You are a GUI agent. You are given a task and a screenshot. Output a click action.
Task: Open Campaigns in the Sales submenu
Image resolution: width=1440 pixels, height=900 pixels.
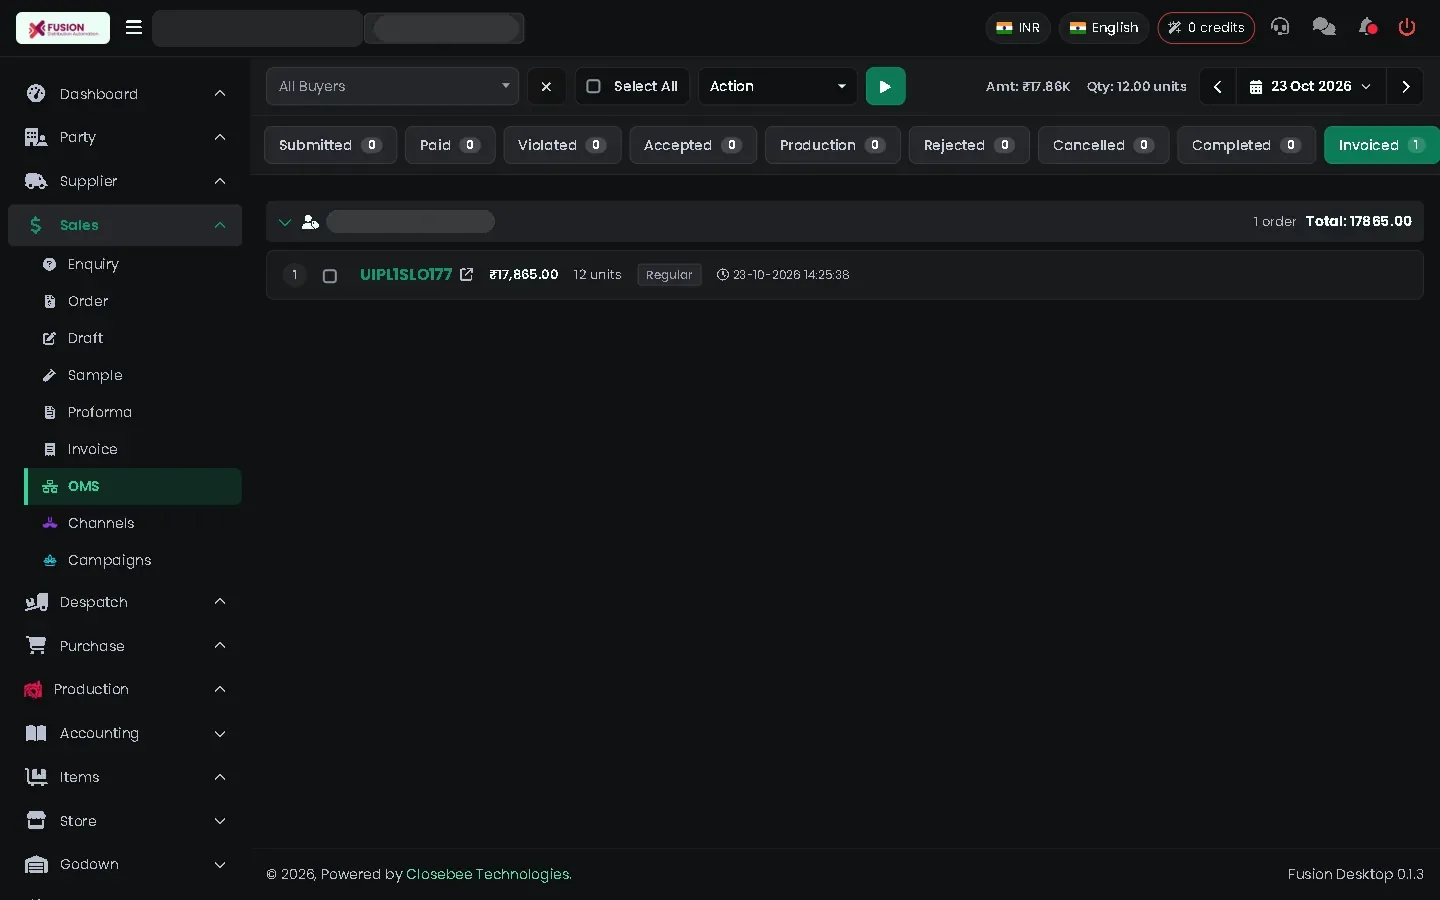(109, 560)
